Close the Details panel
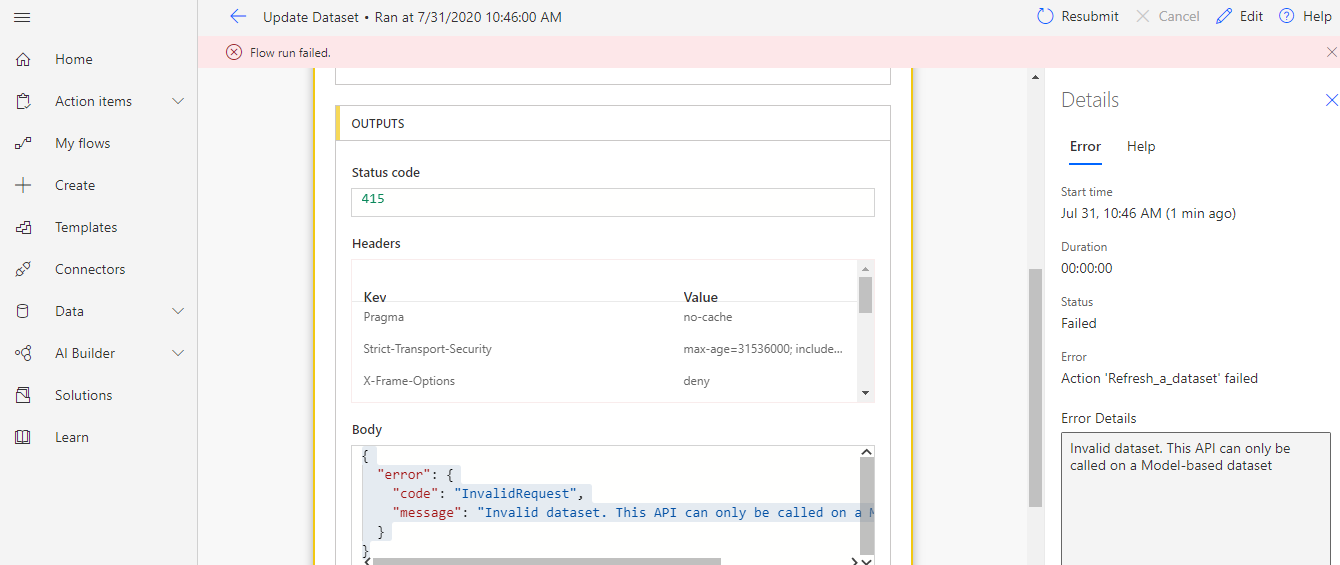 [1331, 100]
